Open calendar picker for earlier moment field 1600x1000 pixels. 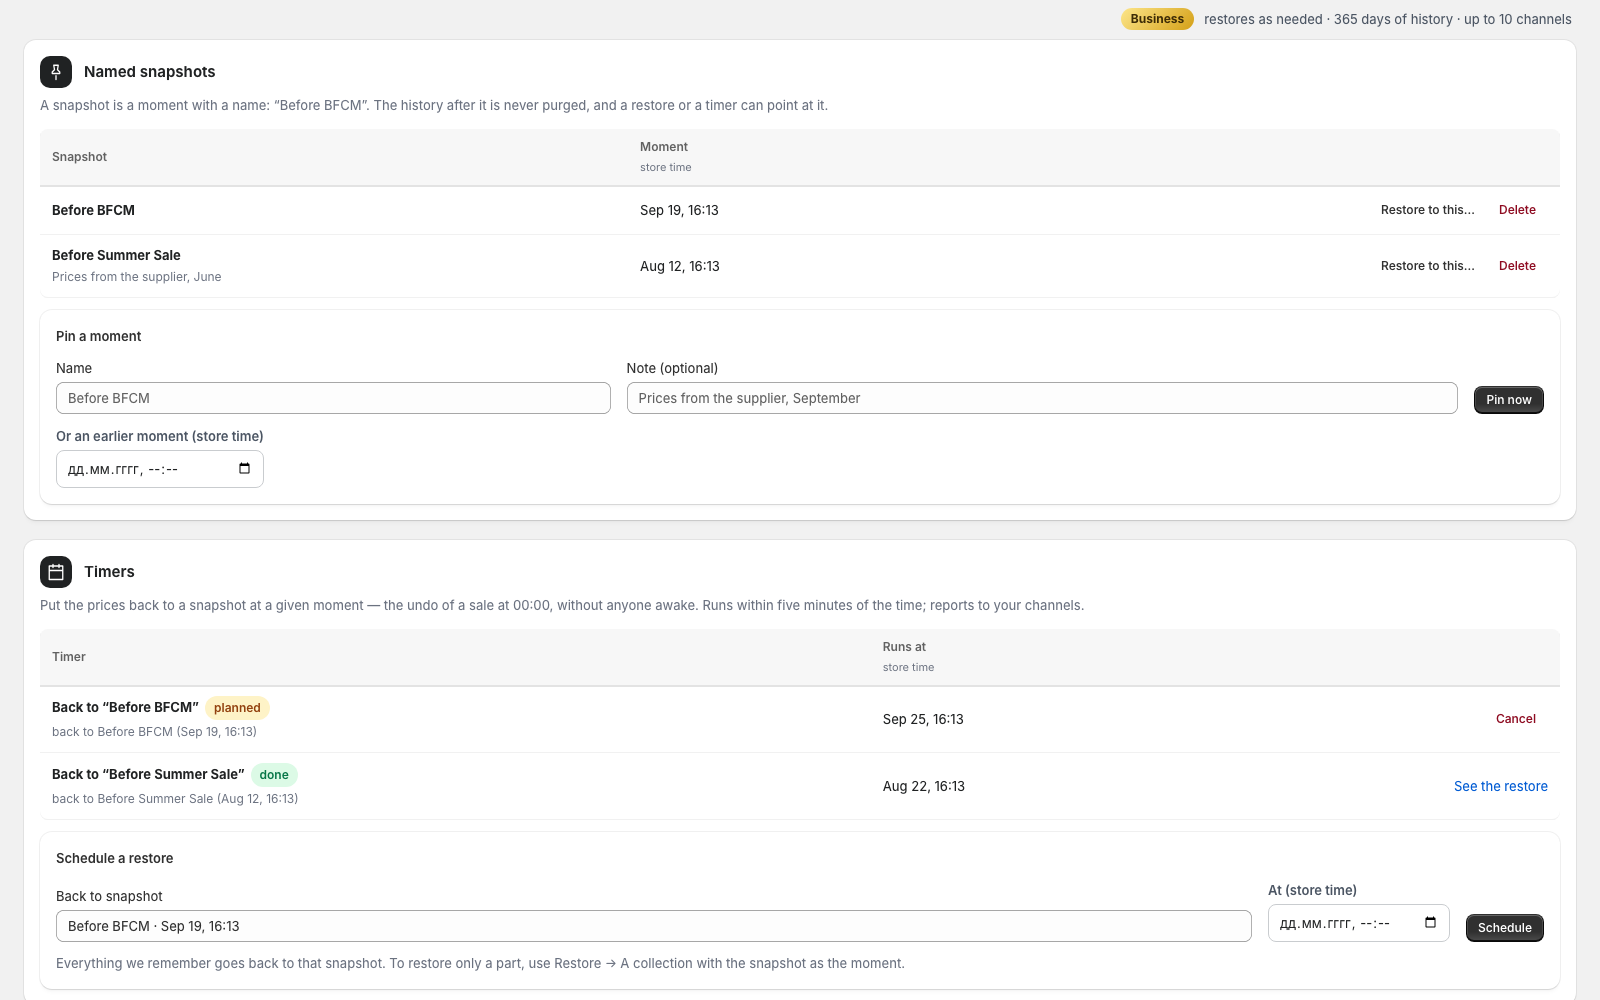[x=245, y=469]
